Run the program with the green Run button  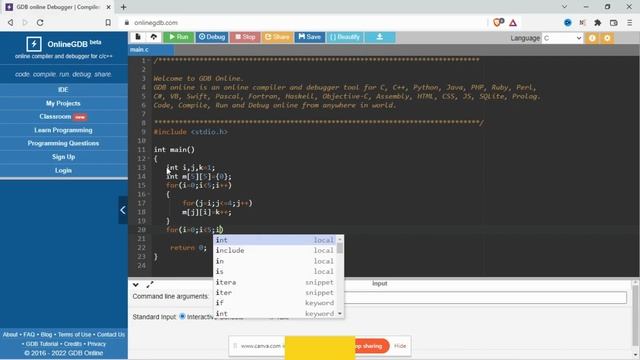[179, 37]
